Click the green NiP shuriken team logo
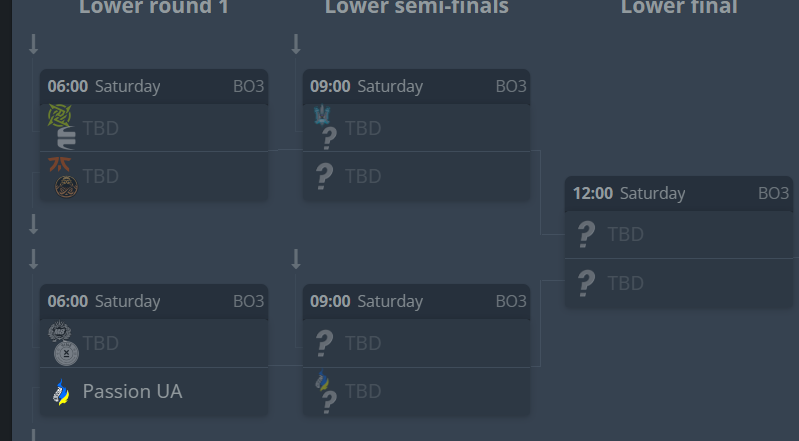 59,116
